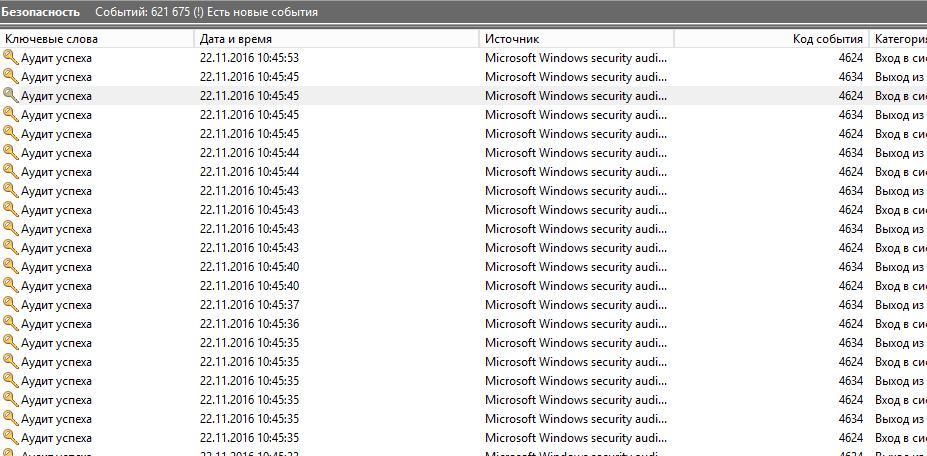927x456 pixels.
Task: Select the date cell '22.11.2016 10:45:53'
Action: pos(249,58)
